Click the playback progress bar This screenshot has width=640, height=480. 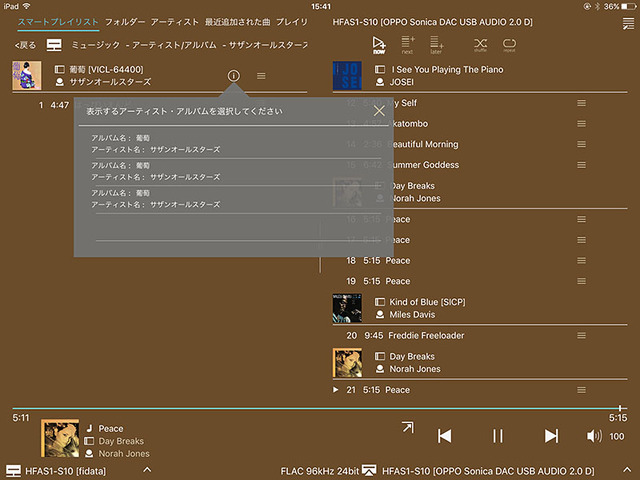tap(320, 408)
